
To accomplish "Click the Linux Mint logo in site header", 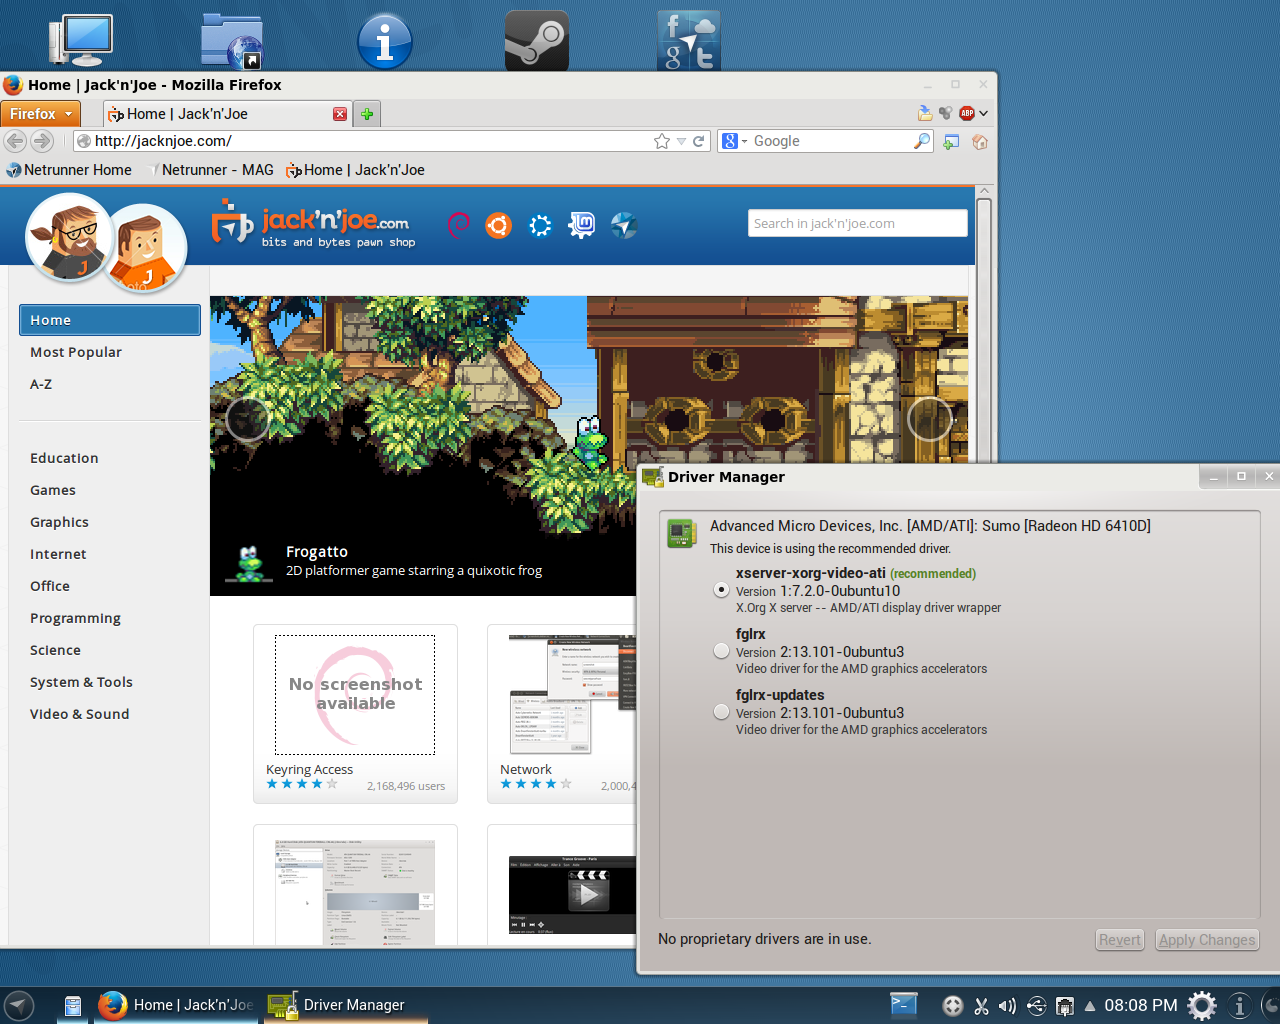I will (x=581, y=225).
